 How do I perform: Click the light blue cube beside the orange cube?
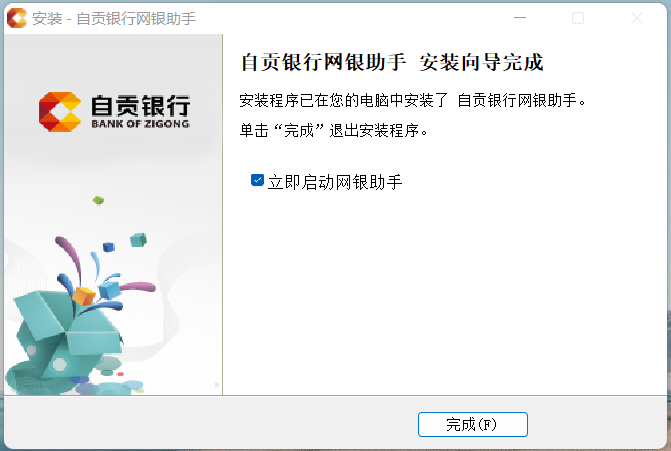(x=111, y=290)
